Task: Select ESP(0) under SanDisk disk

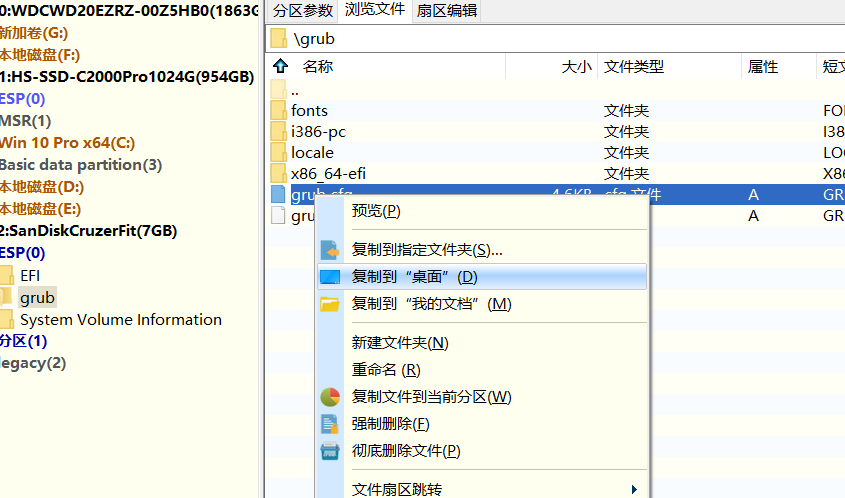Action: pos(22,253)
